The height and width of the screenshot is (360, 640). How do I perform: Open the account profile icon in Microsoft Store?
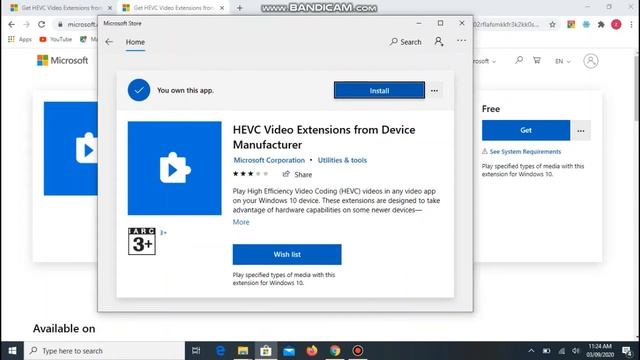[439, 42]
